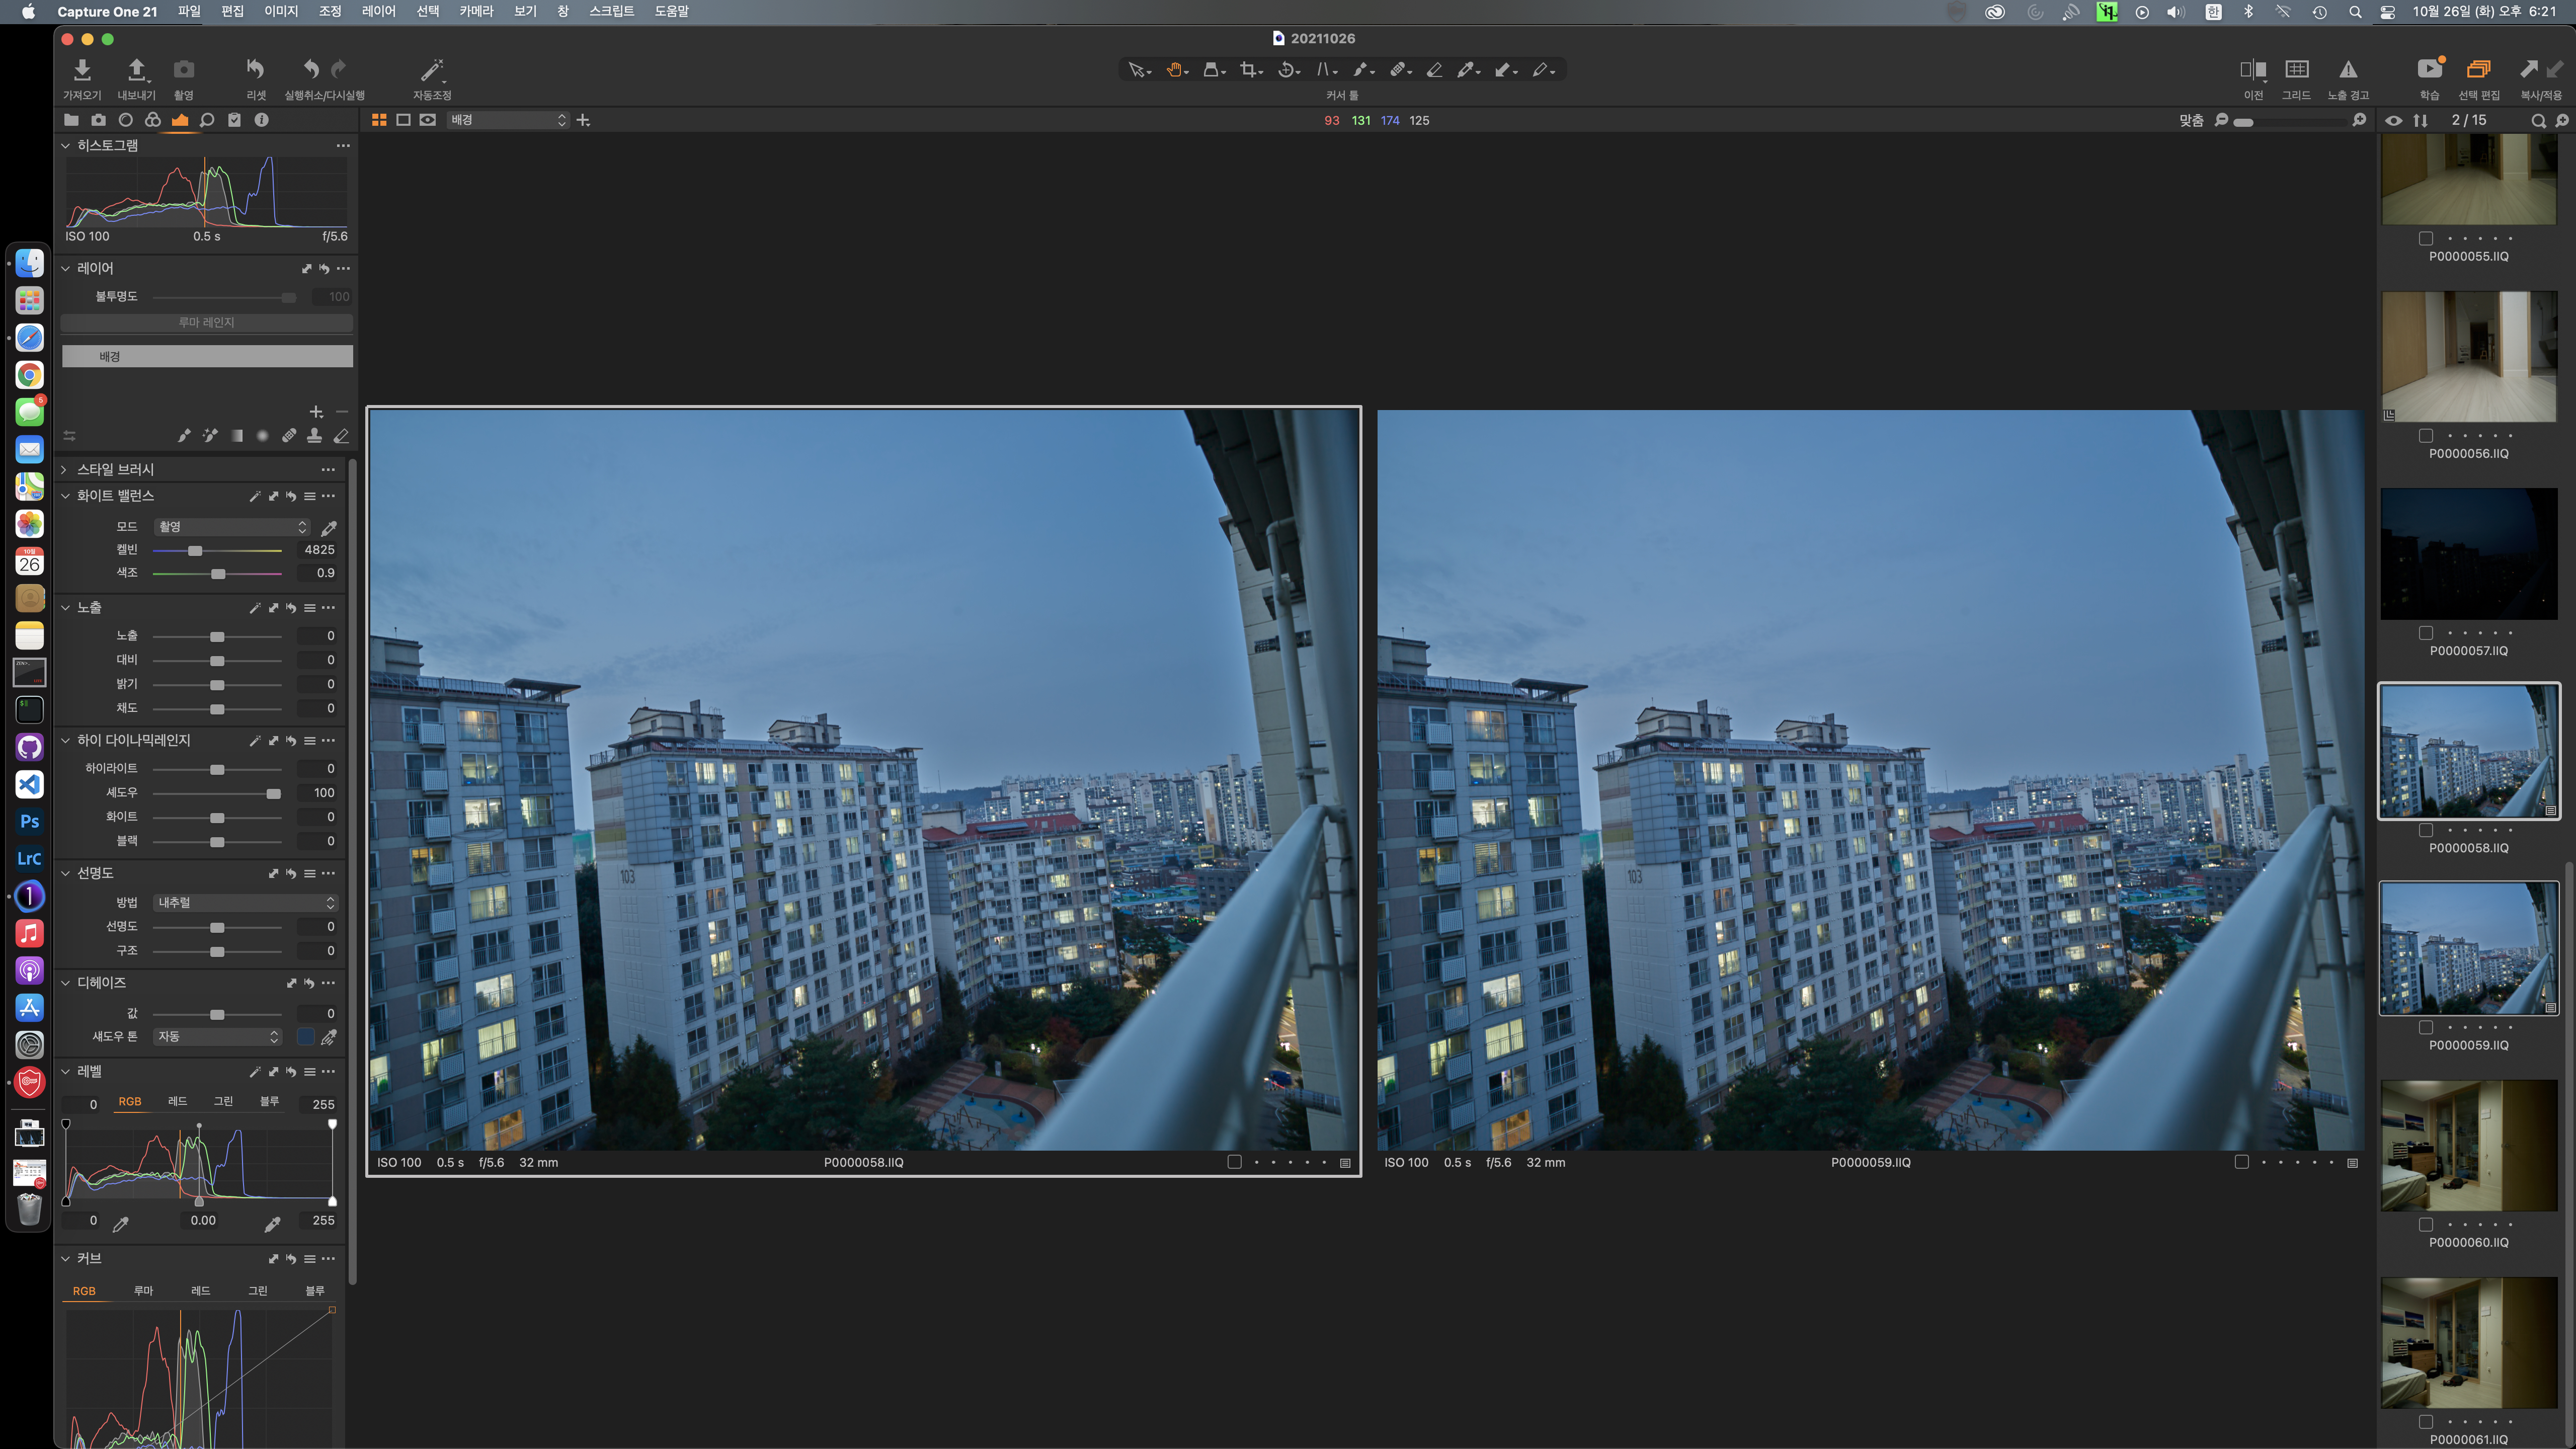Open Lightroom Classic from the Dock

click(29, 858)
